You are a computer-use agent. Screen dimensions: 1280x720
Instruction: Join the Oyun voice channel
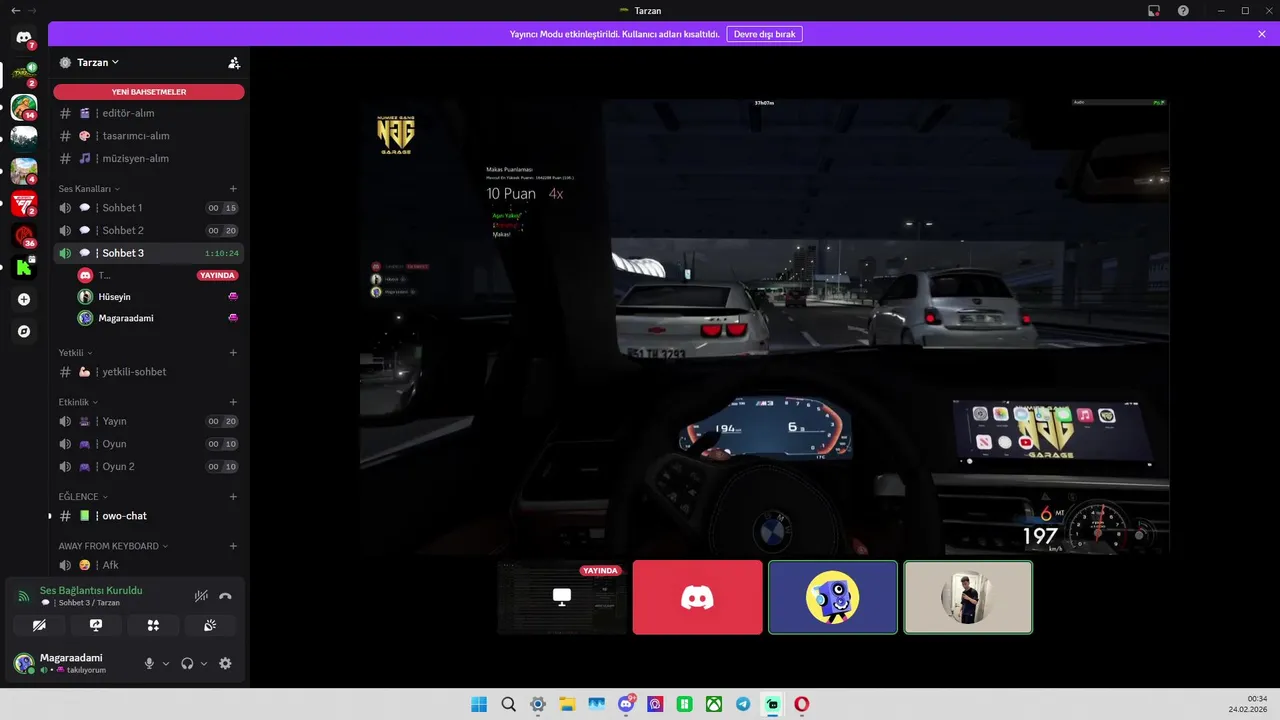click(149, 444)
